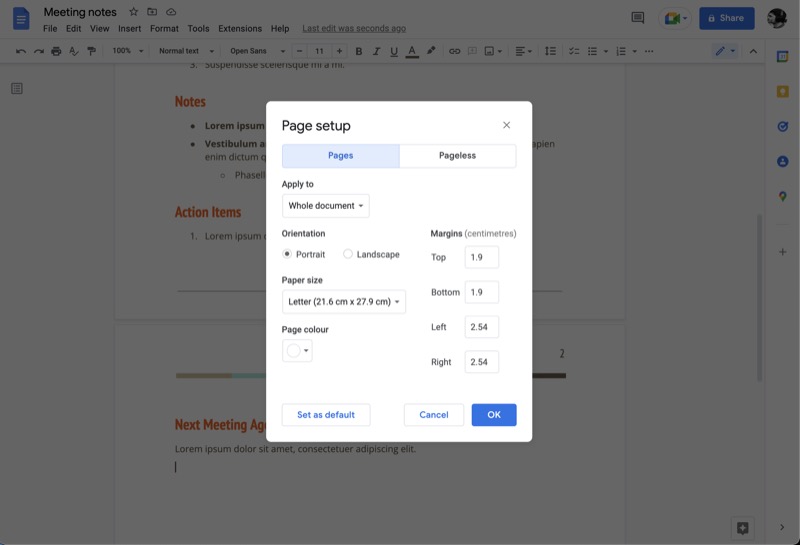Image resolution: width=800 pixels, height=545 pixels.
Task: Open Contacts in side panel
Action: click(783, 162)
